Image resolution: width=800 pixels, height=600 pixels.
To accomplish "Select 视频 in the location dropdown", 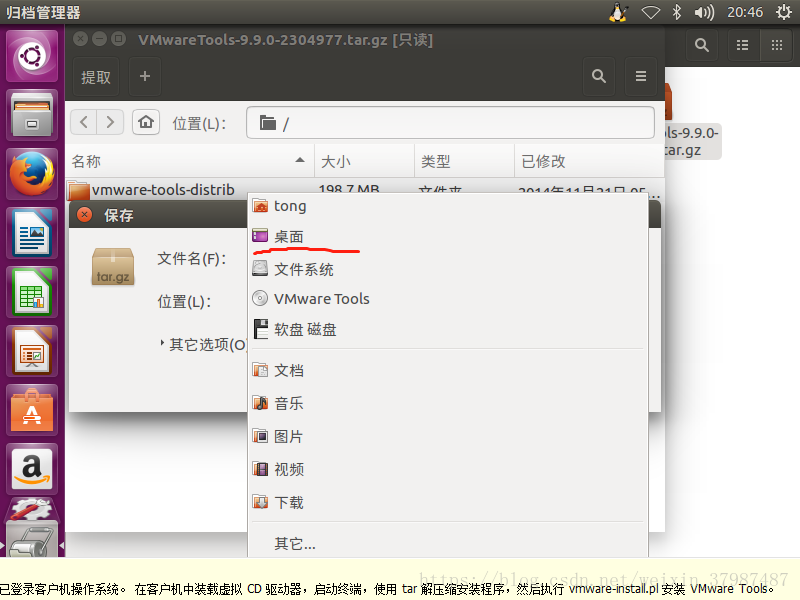I will pos(448,469).
